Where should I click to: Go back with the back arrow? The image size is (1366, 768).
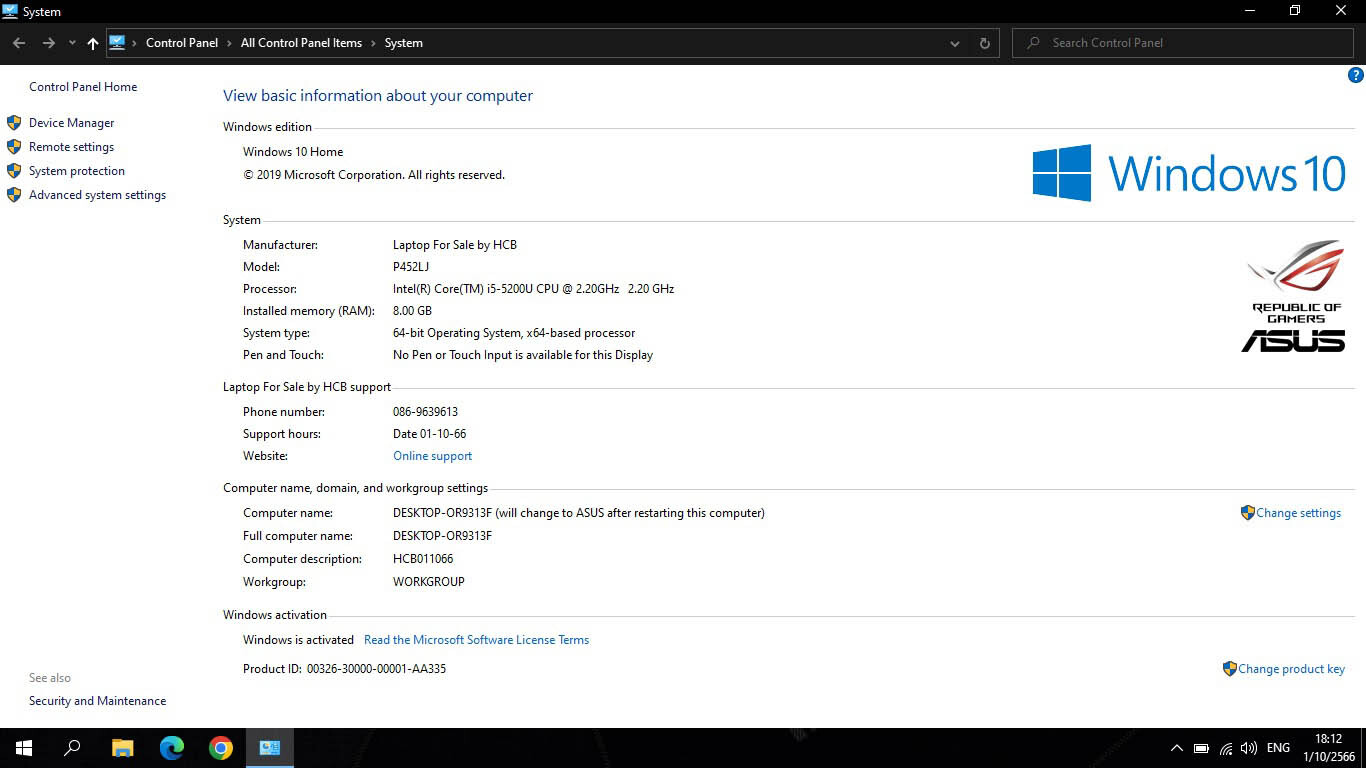point(19,43)
